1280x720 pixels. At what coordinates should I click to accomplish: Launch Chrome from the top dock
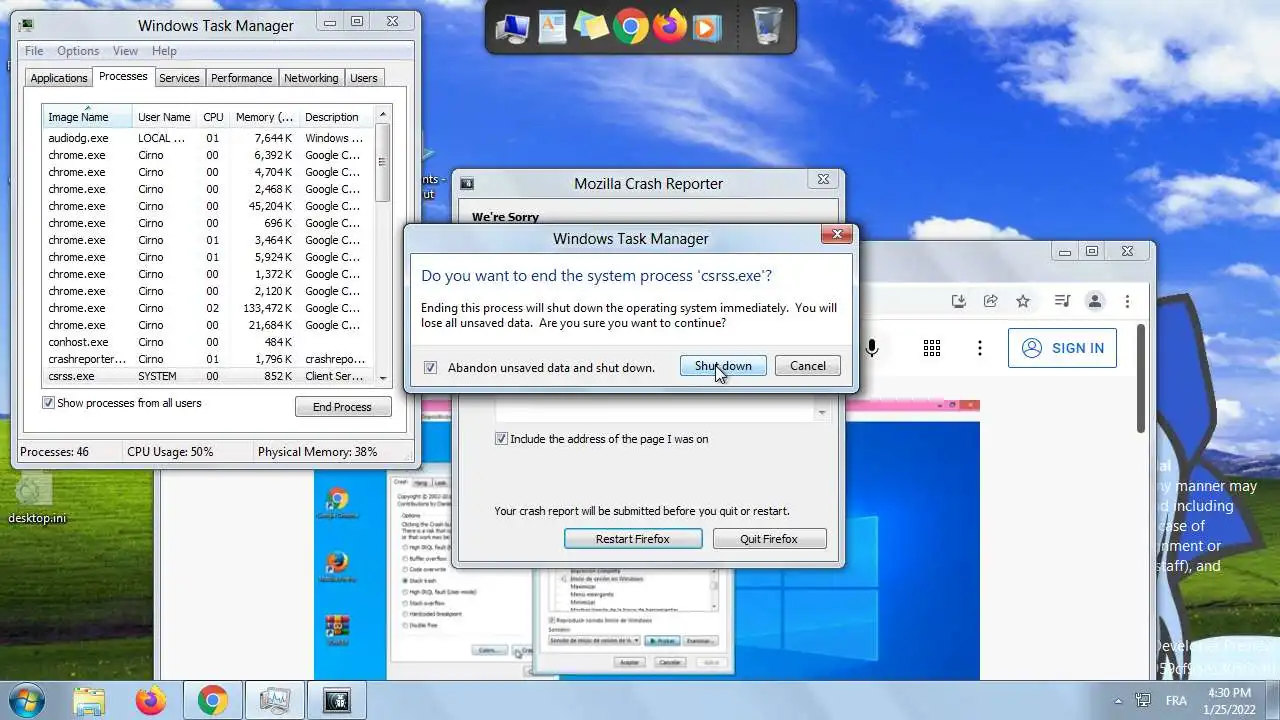(631, 27)
